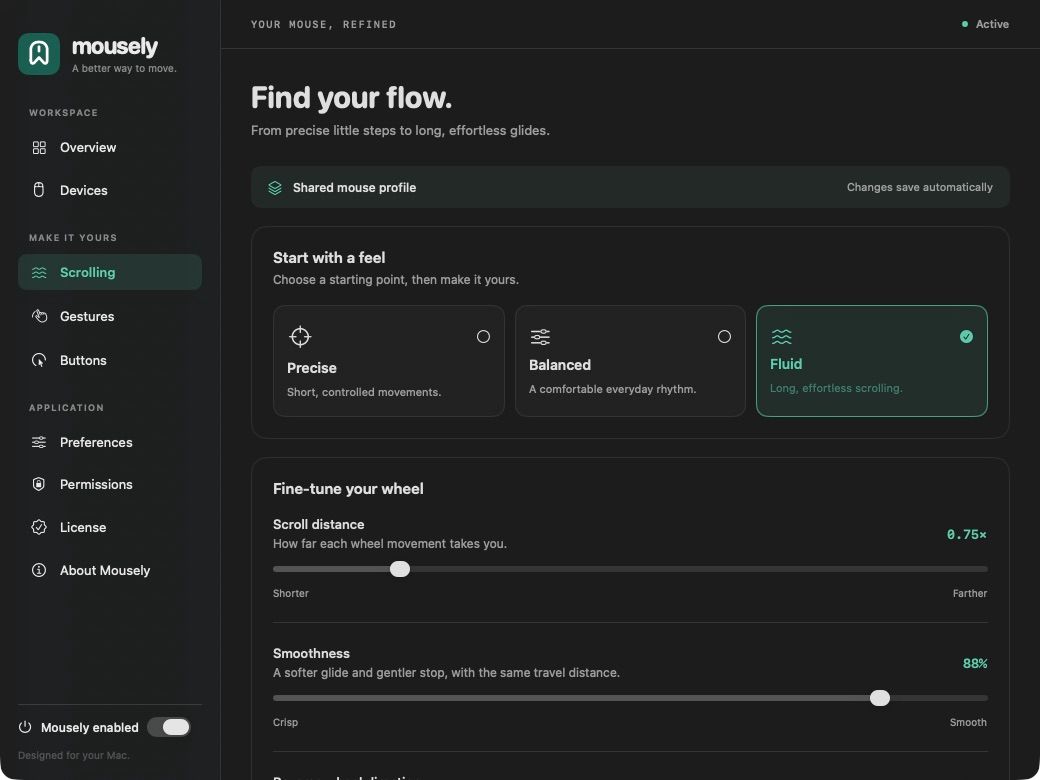
Task: Go to the Gestures page
Action: (x=109, y=316)
